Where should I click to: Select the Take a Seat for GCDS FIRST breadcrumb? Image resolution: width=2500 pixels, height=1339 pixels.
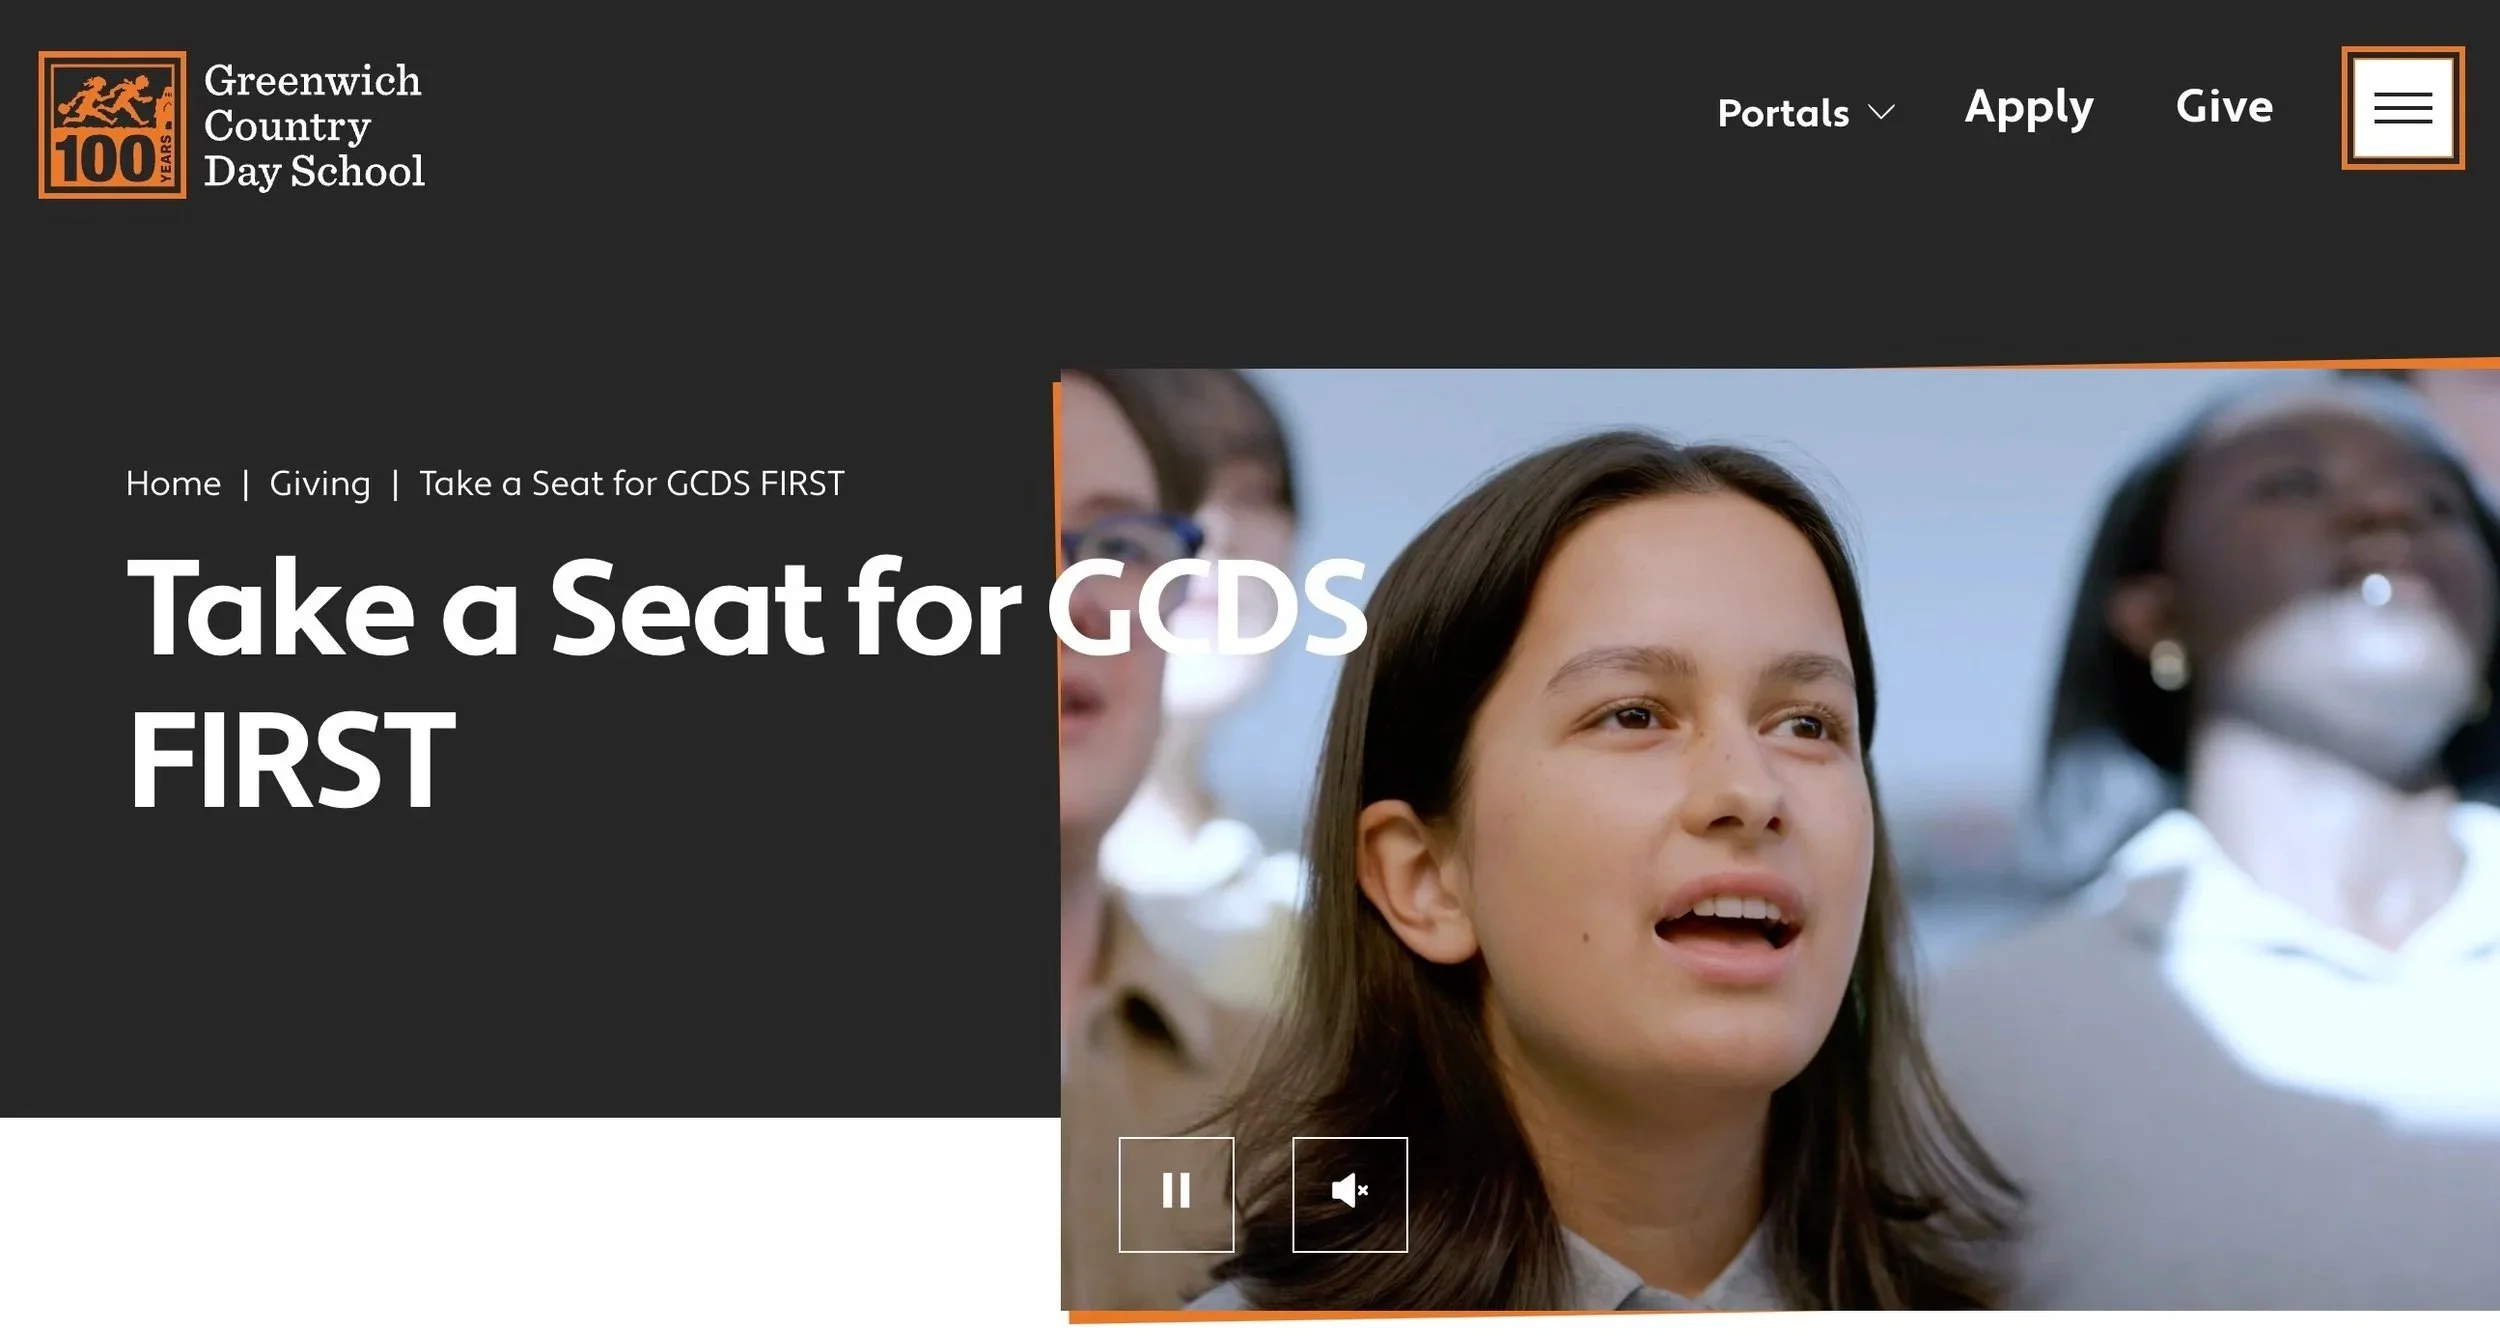click(x=632, y=484)
